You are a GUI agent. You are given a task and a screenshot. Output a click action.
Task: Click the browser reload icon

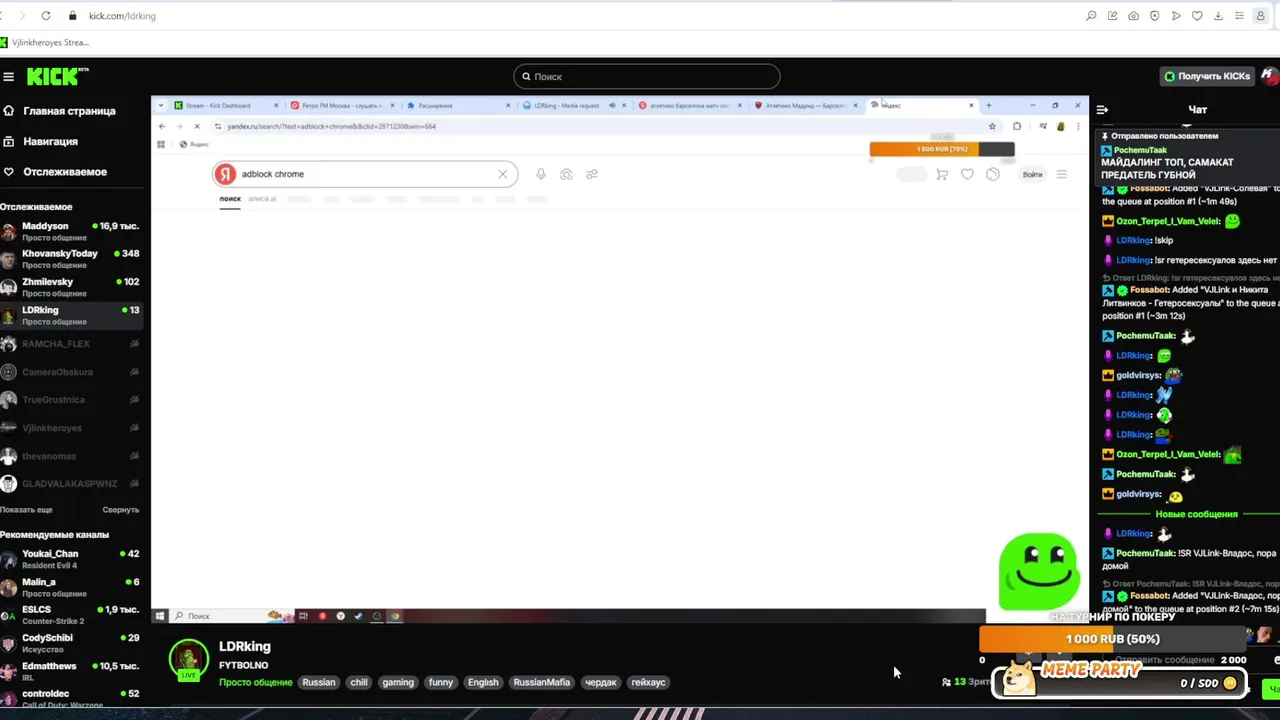46,16
